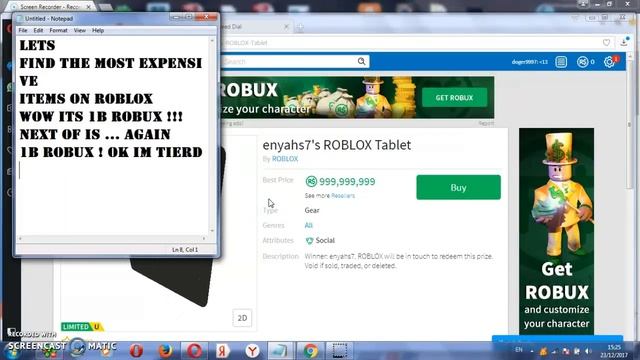Open Notepad View menu

click(x=80, y=30)
